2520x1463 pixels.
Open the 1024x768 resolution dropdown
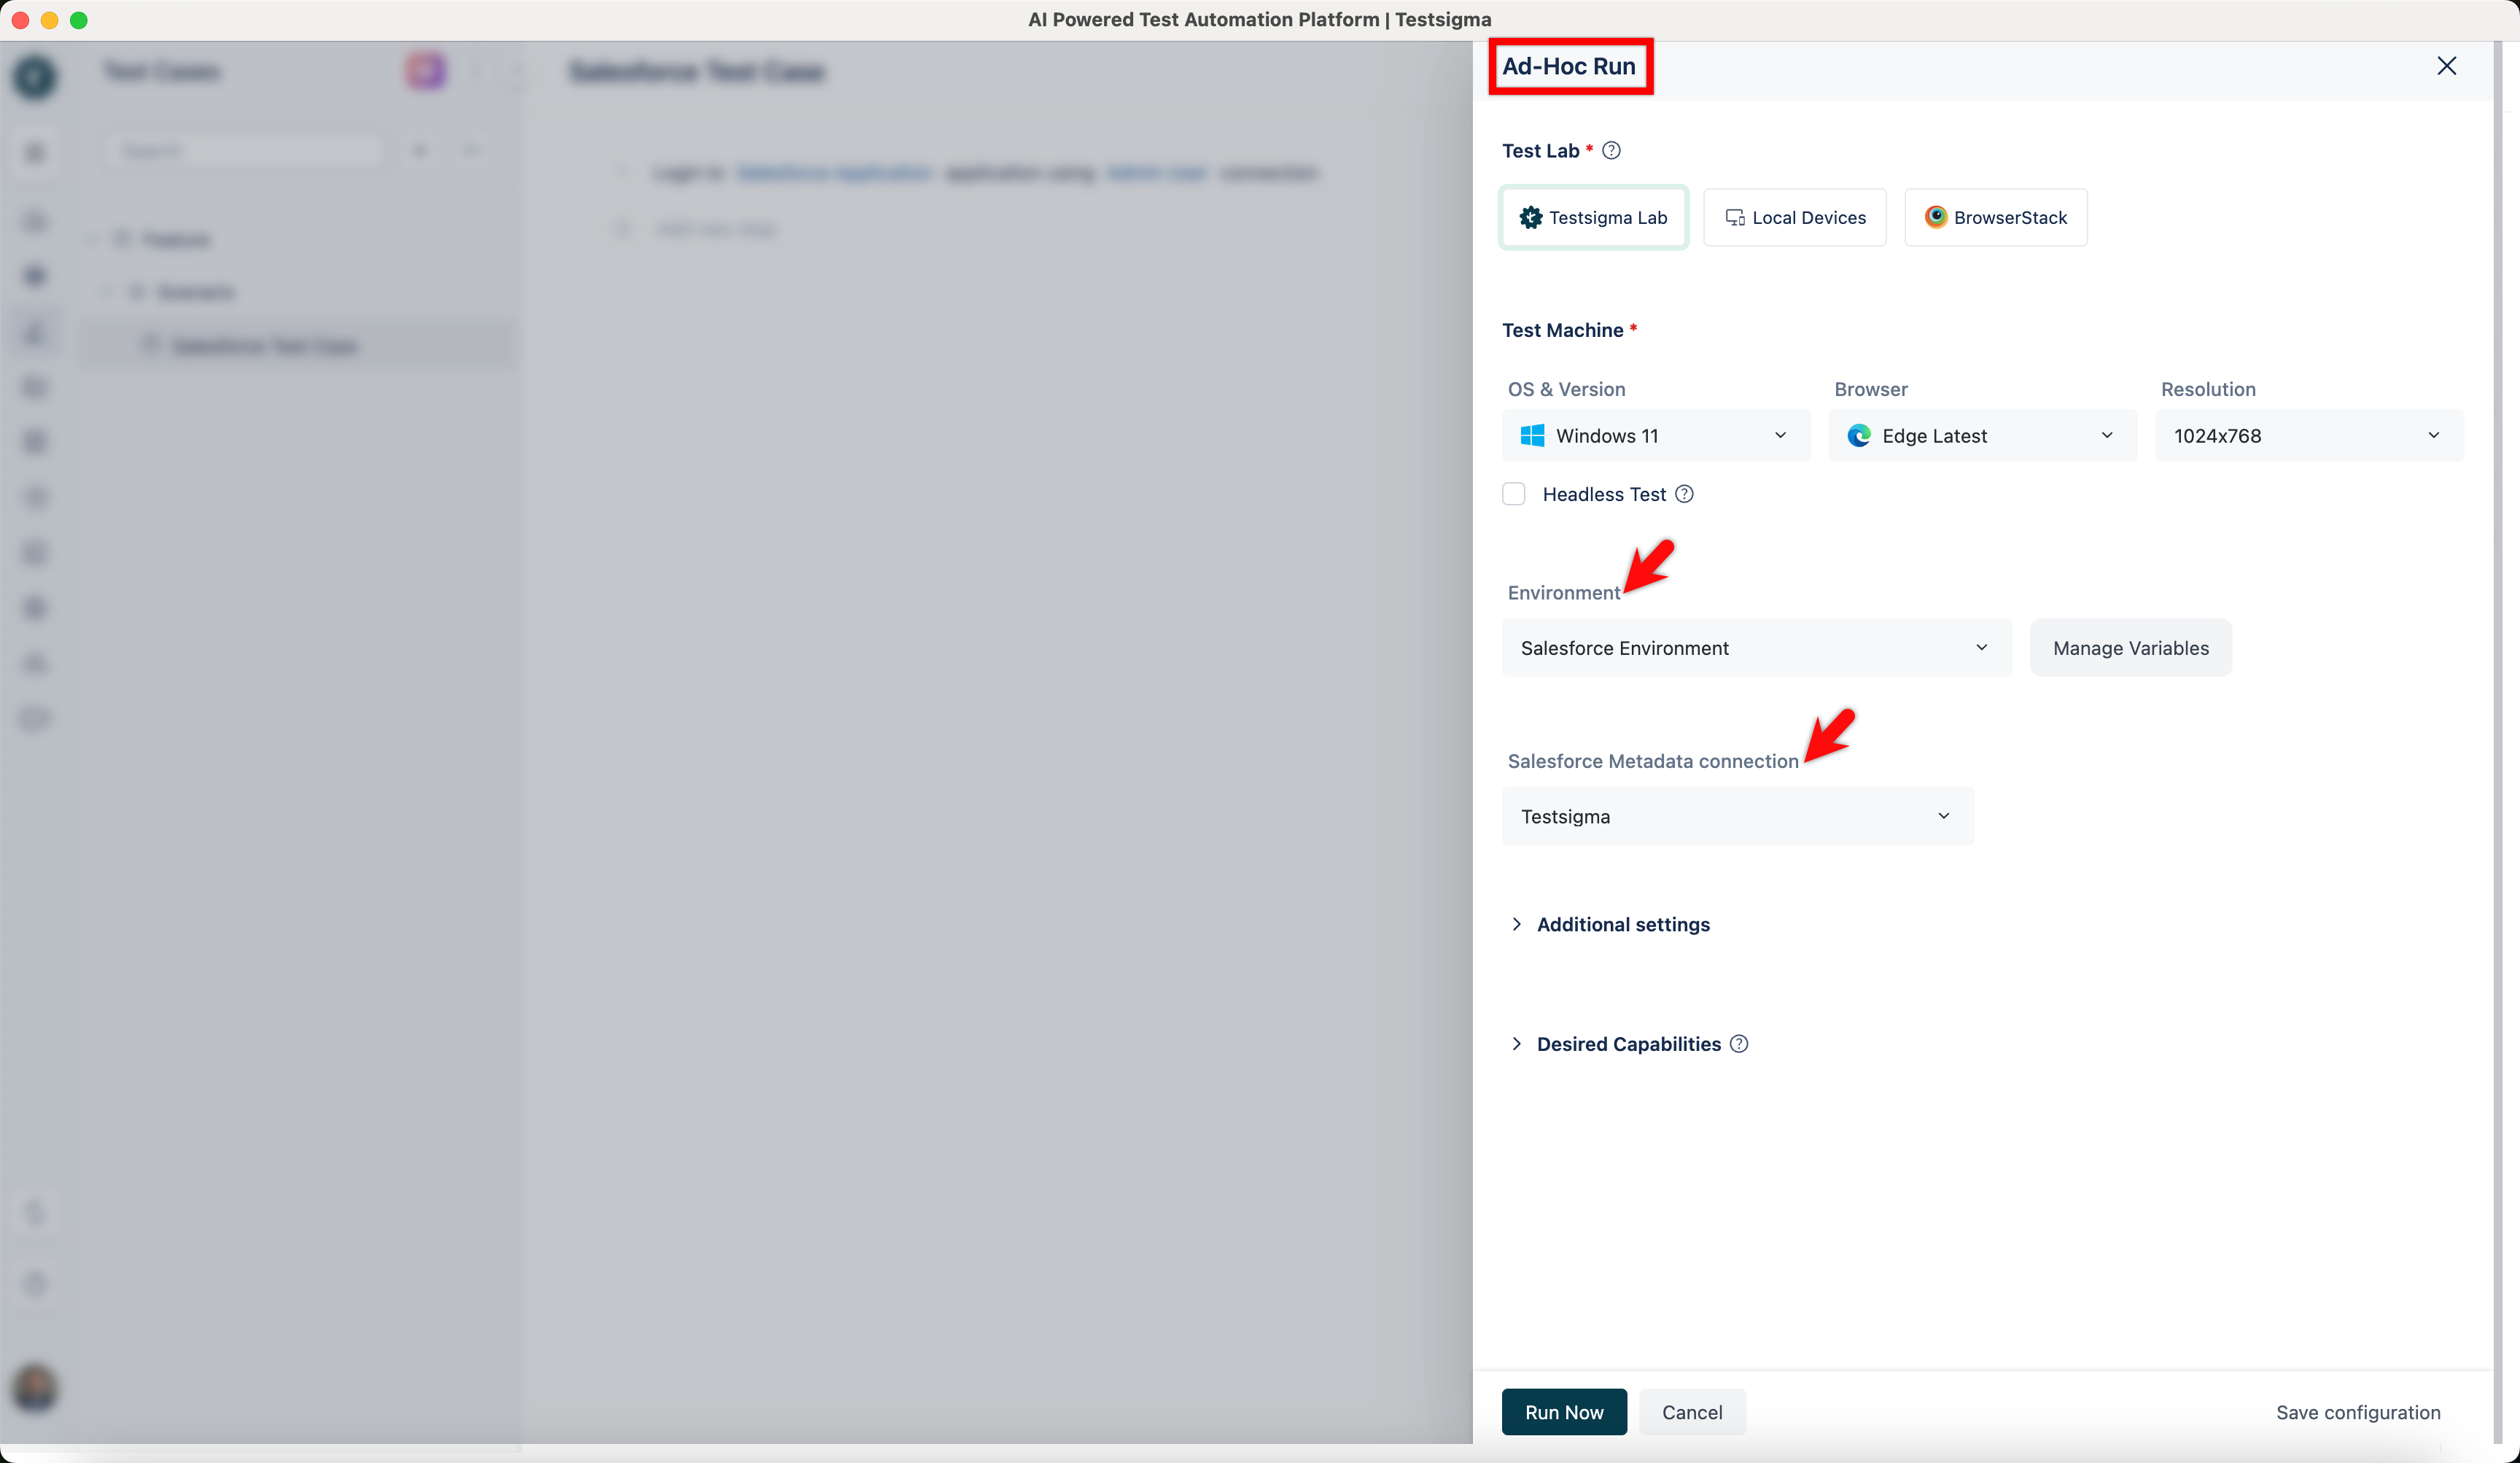pyautogui.click(x=2309, y=436)
